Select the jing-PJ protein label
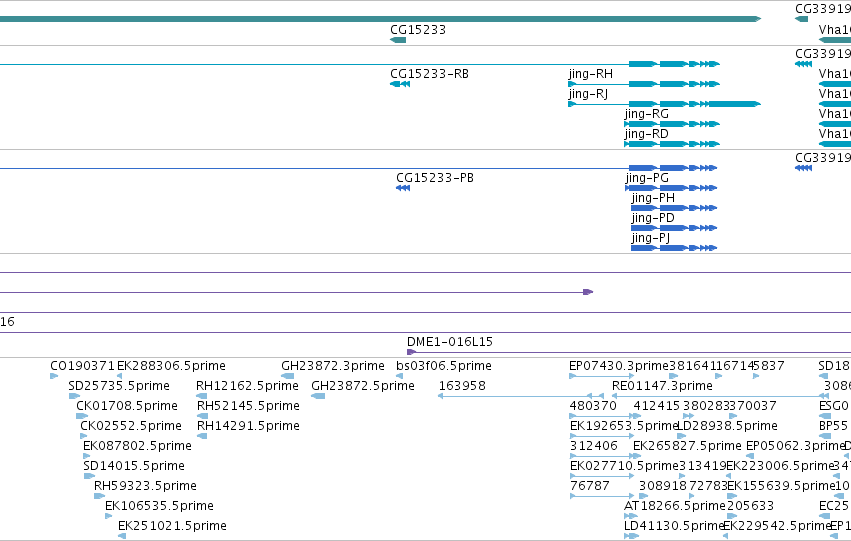Viewport: 851px width, 541px height. 650,238
